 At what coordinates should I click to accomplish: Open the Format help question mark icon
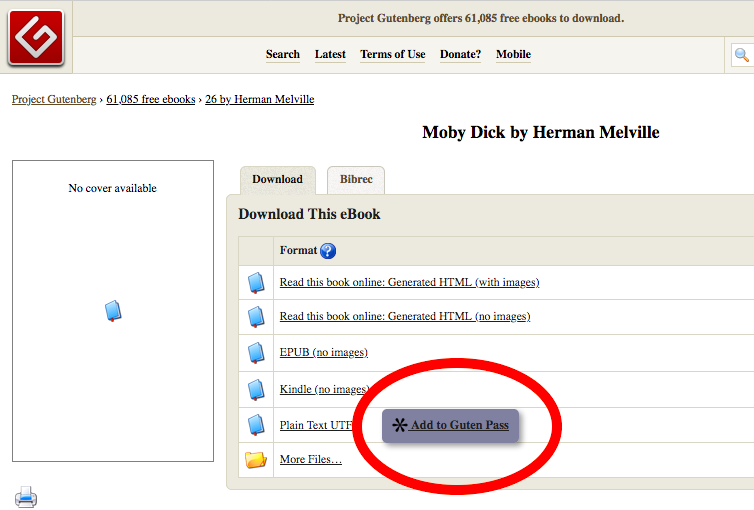coord(328,251)
